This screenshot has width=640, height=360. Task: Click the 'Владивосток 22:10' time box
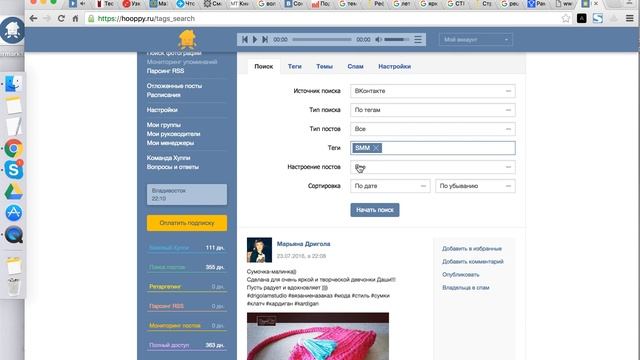coord(187,194)
